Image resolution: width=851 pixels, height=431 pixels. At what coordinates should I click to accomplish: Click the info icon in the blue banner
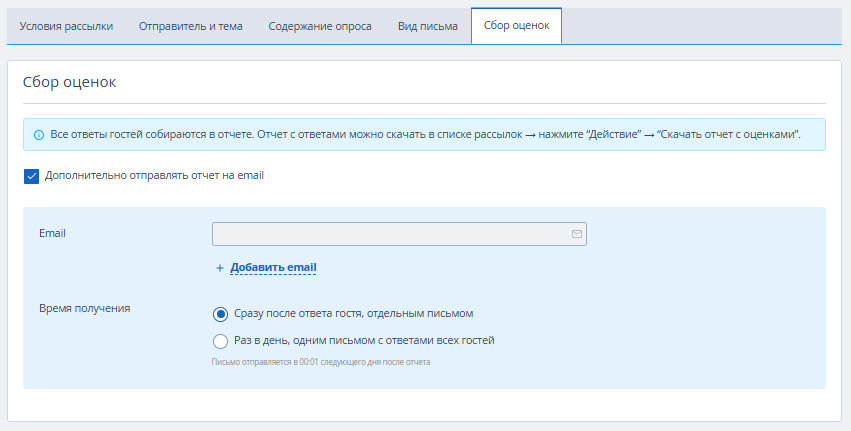coord(39,135)
